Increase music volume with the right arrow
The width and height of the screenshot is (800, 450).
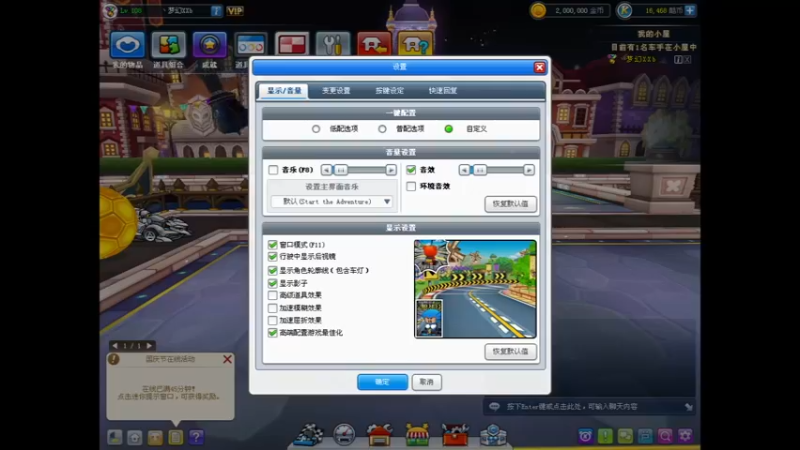tap(391, 170)
